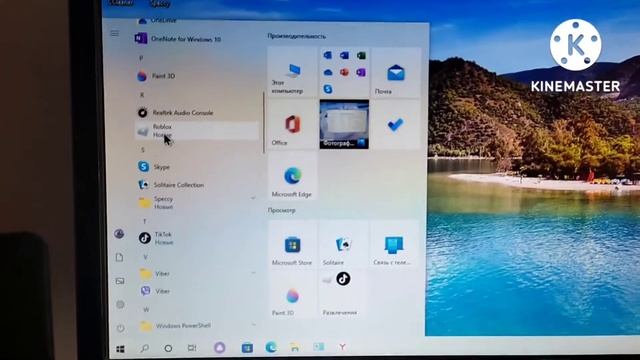Click the Cortana circle on taskbar
Viewport: 640px width, 360px height.
pos(168,348)
